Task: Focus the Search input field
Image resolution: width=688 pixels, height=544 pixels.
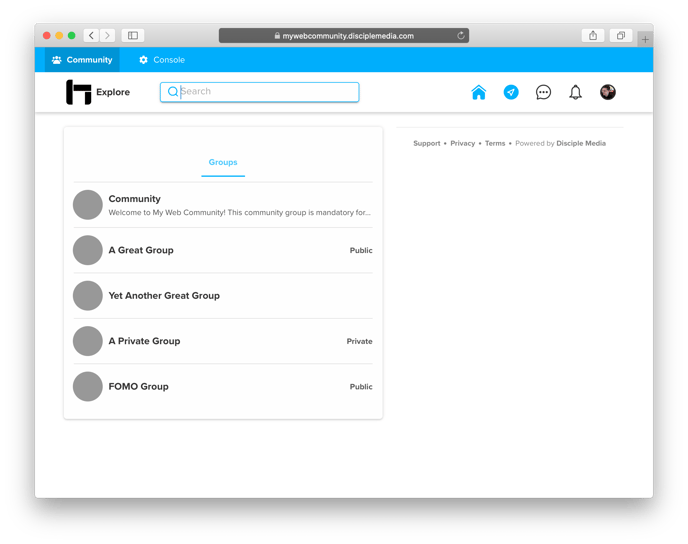Action: [x=260, y=92]
